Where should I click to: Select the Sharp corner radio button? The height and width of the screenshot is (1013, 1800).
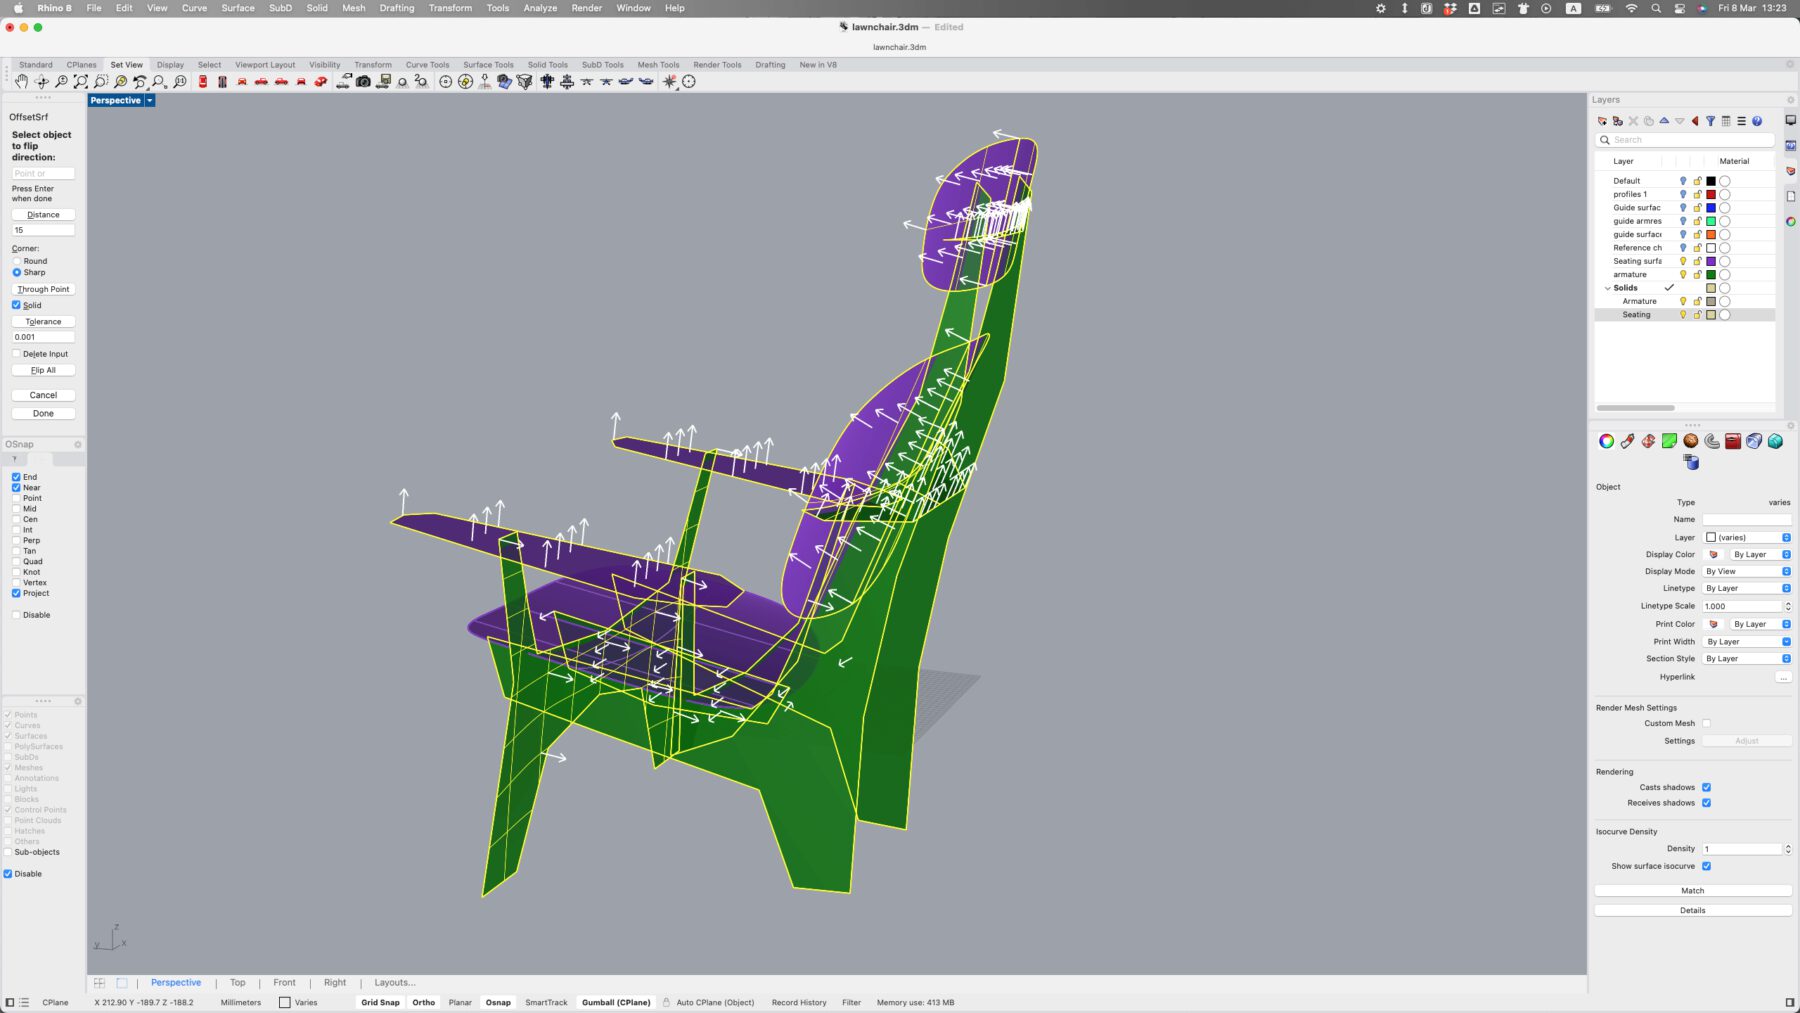[16, 272]
